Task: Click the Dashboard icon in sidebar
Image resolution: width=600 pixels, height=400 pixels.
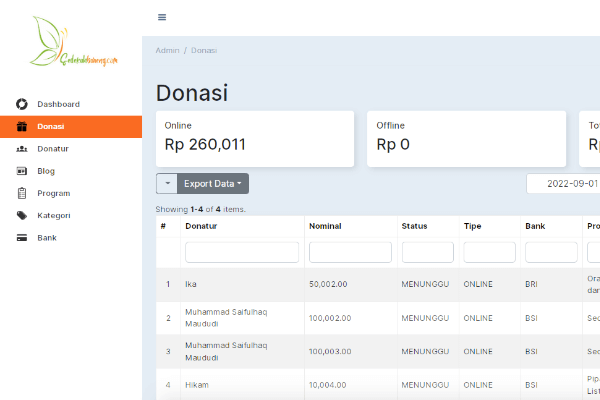Action: pyautogui.click(x=22, y=104)
